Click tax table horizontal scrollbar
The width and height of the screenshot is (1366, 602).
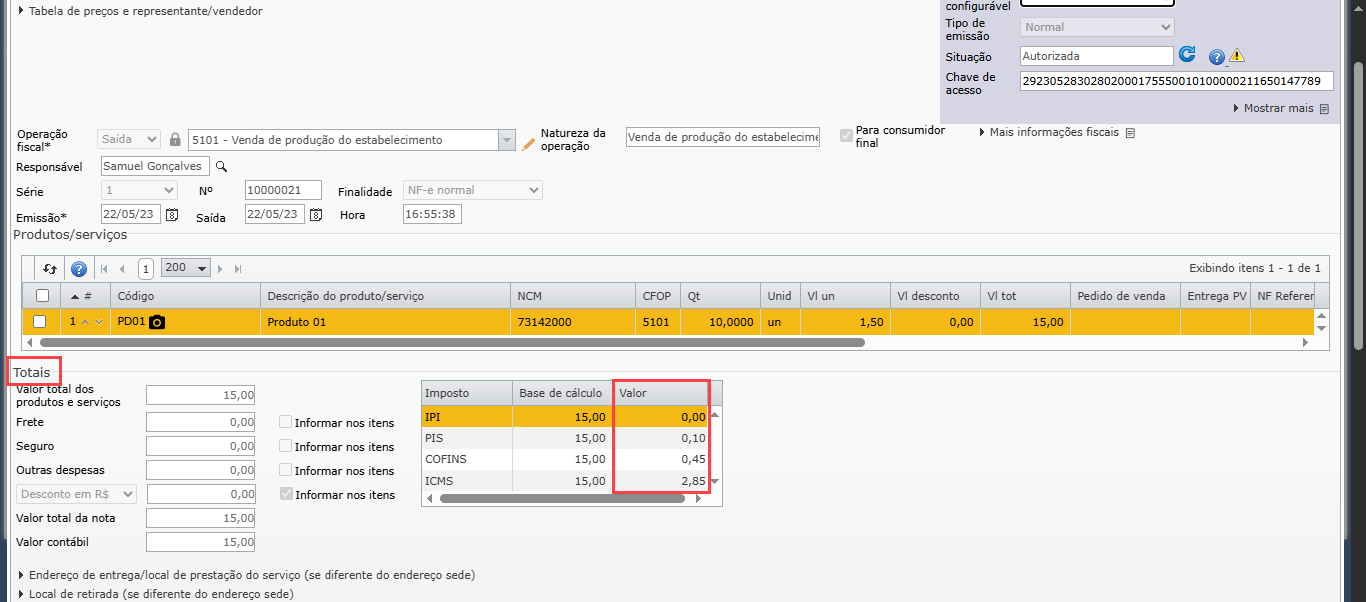tap(562, 498)
